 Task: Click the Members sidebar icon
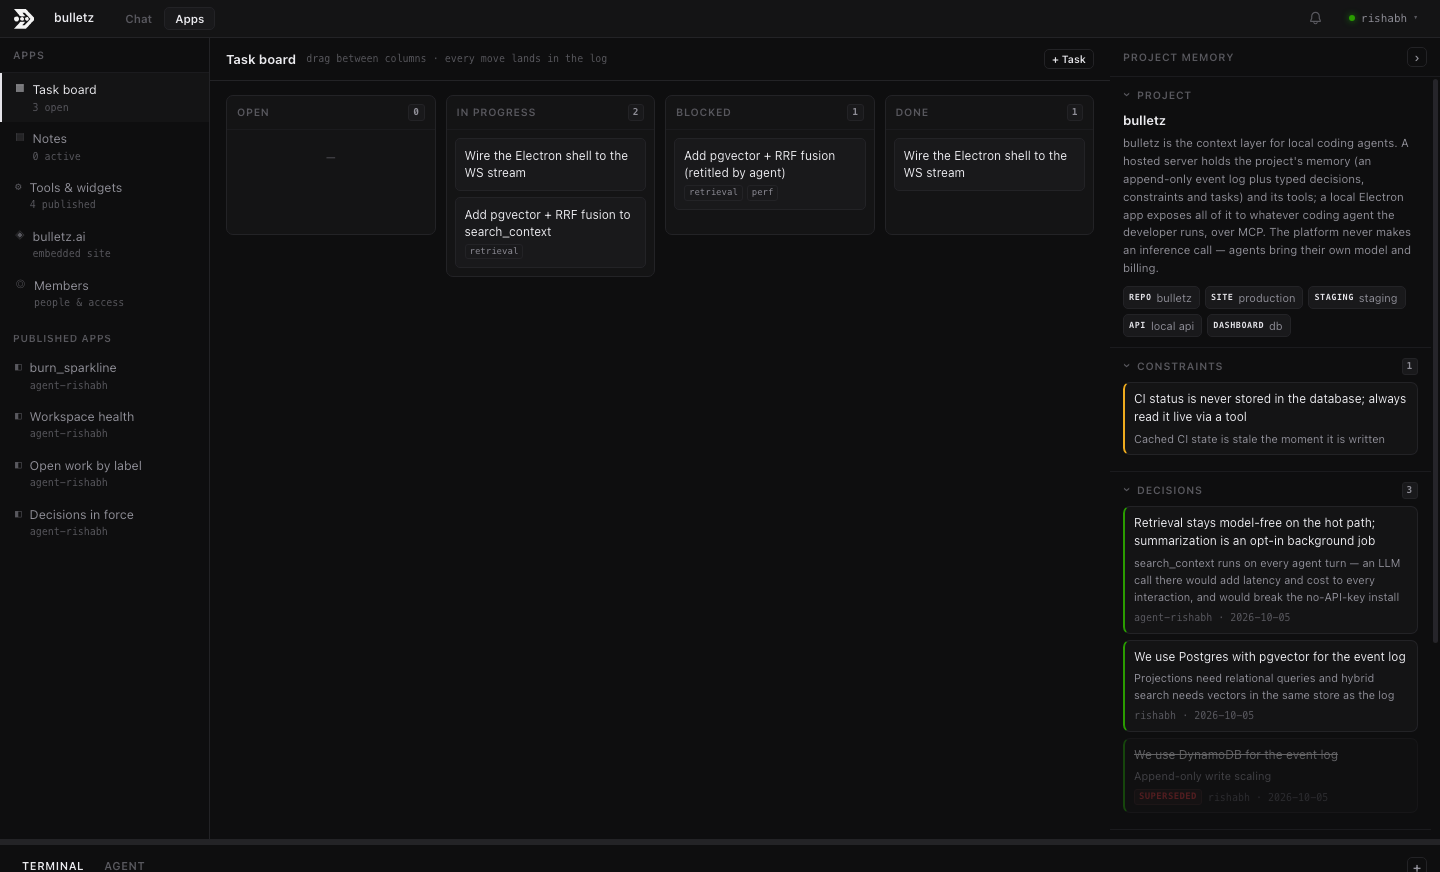tap(20, 285)
